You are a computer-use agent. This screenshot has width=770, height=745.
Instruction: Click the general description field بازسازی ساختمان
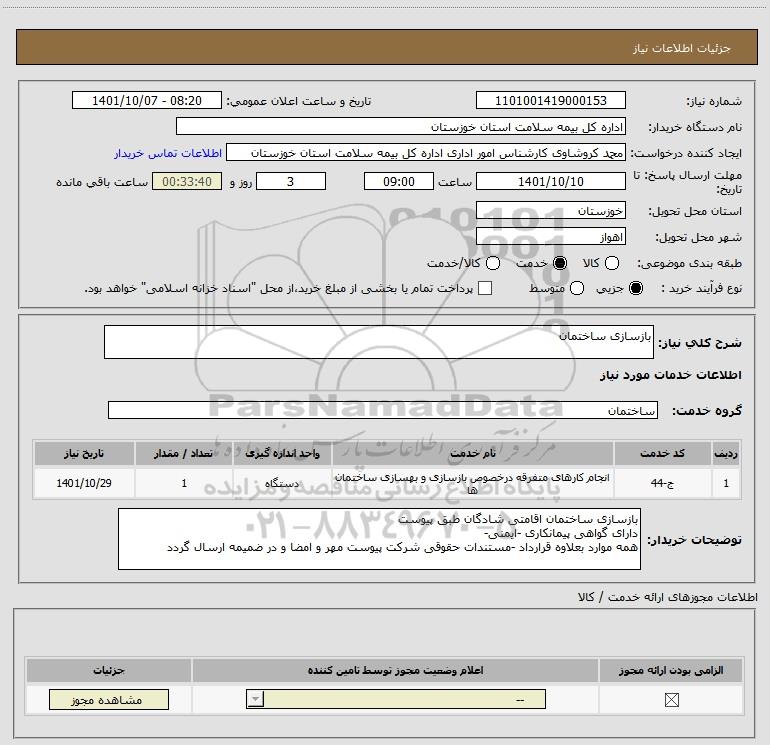(379, 342)
